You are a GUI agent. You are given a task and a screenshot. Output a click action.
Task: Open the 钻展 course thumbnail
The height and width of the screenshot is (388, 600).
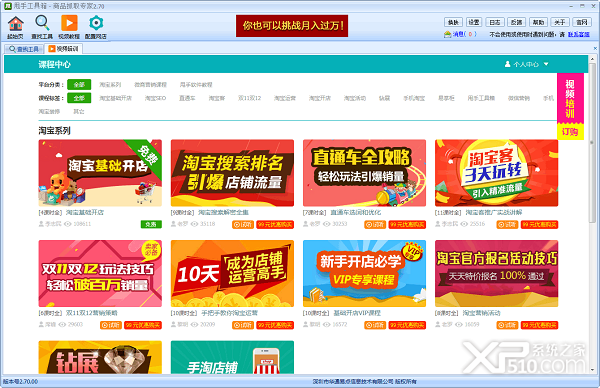tap(100, 357)
